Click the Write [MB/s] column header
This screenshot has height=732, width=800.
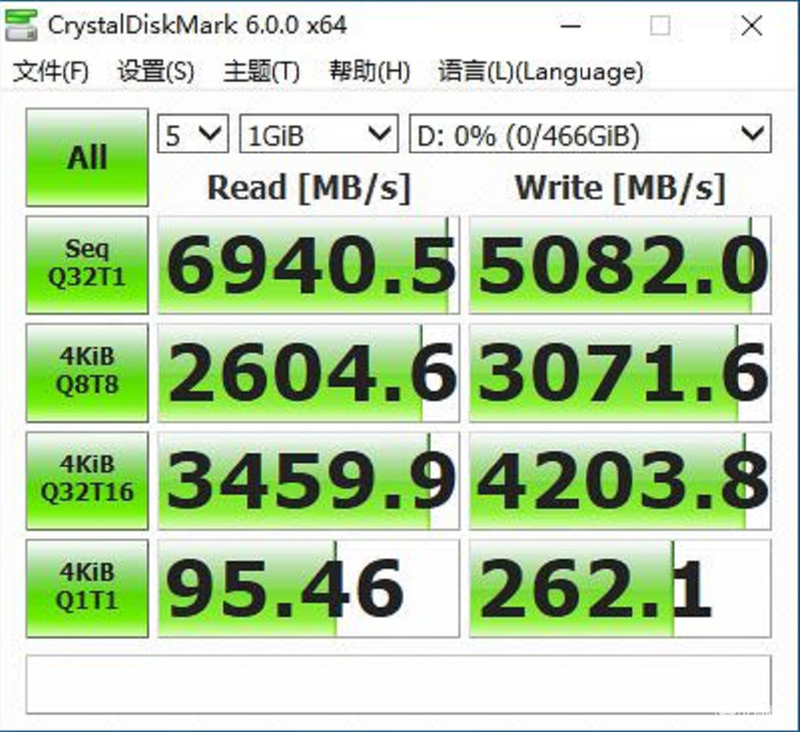(x=620, y=188)
